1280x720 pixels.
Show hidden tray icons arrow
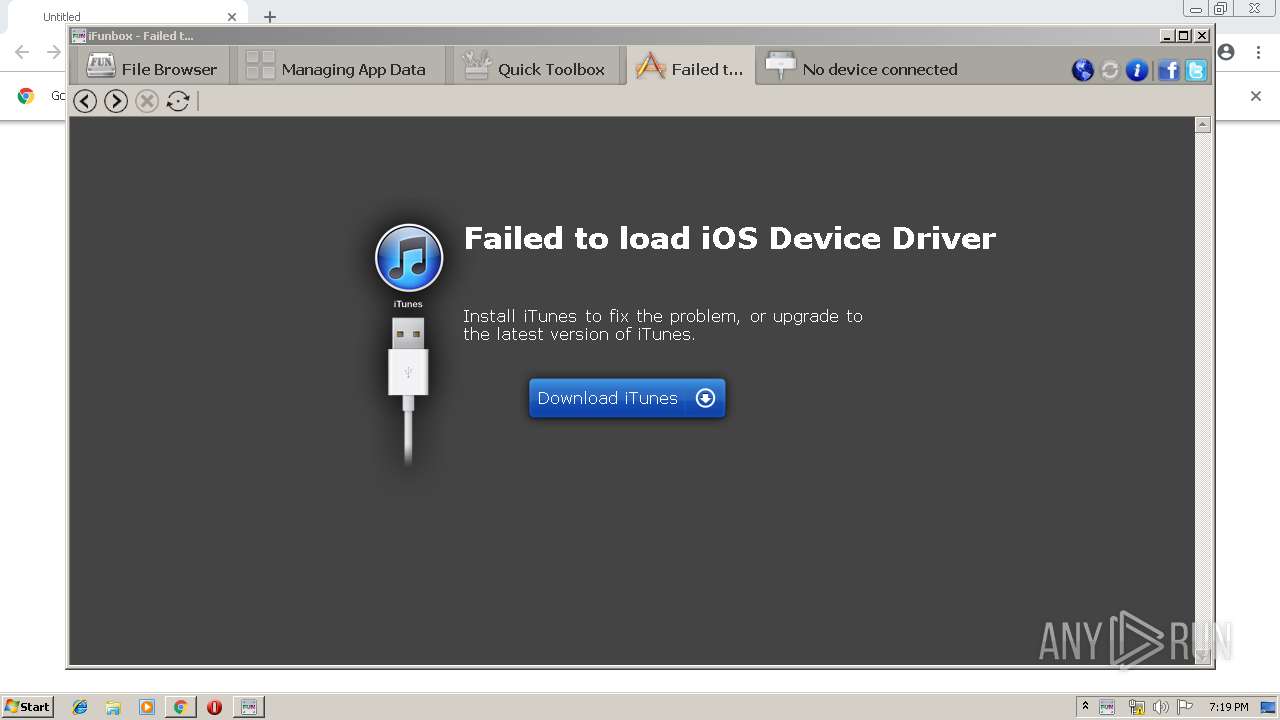pos(1085,706)
